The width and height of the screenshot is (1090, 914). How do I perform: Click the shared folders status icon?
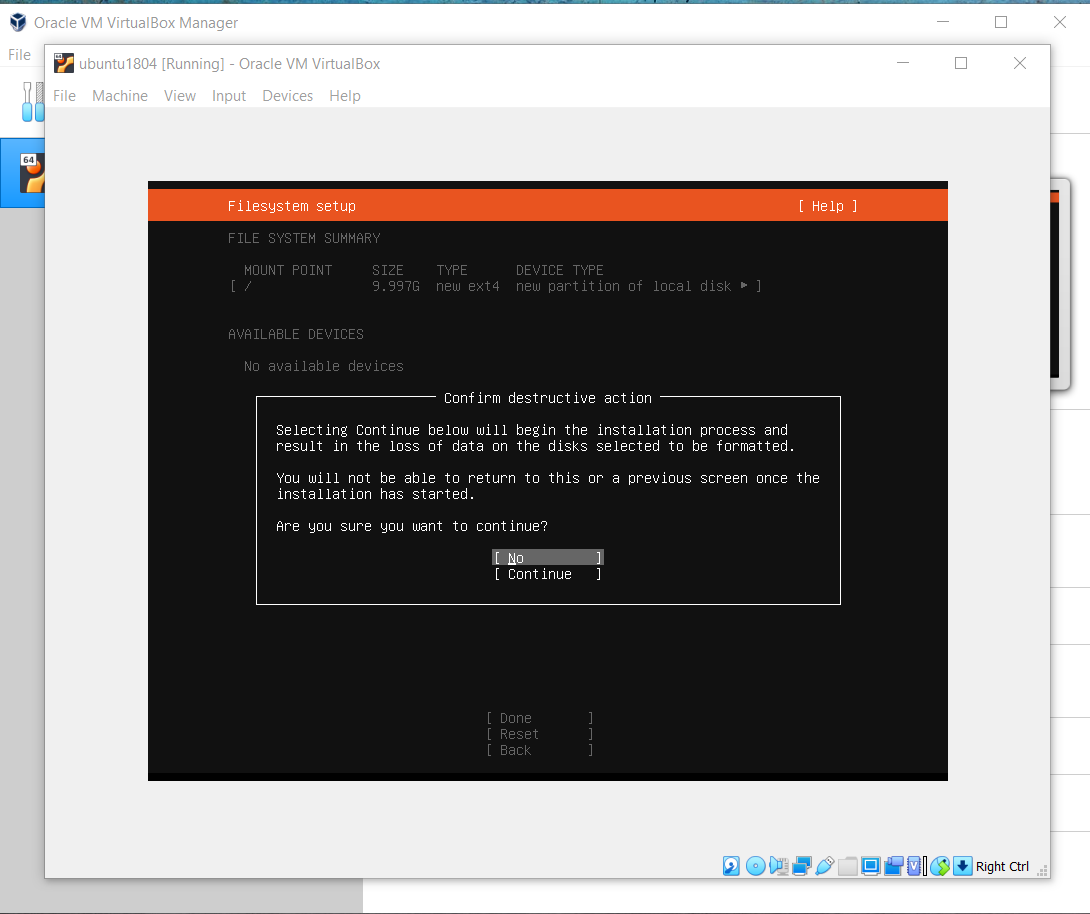848,866
